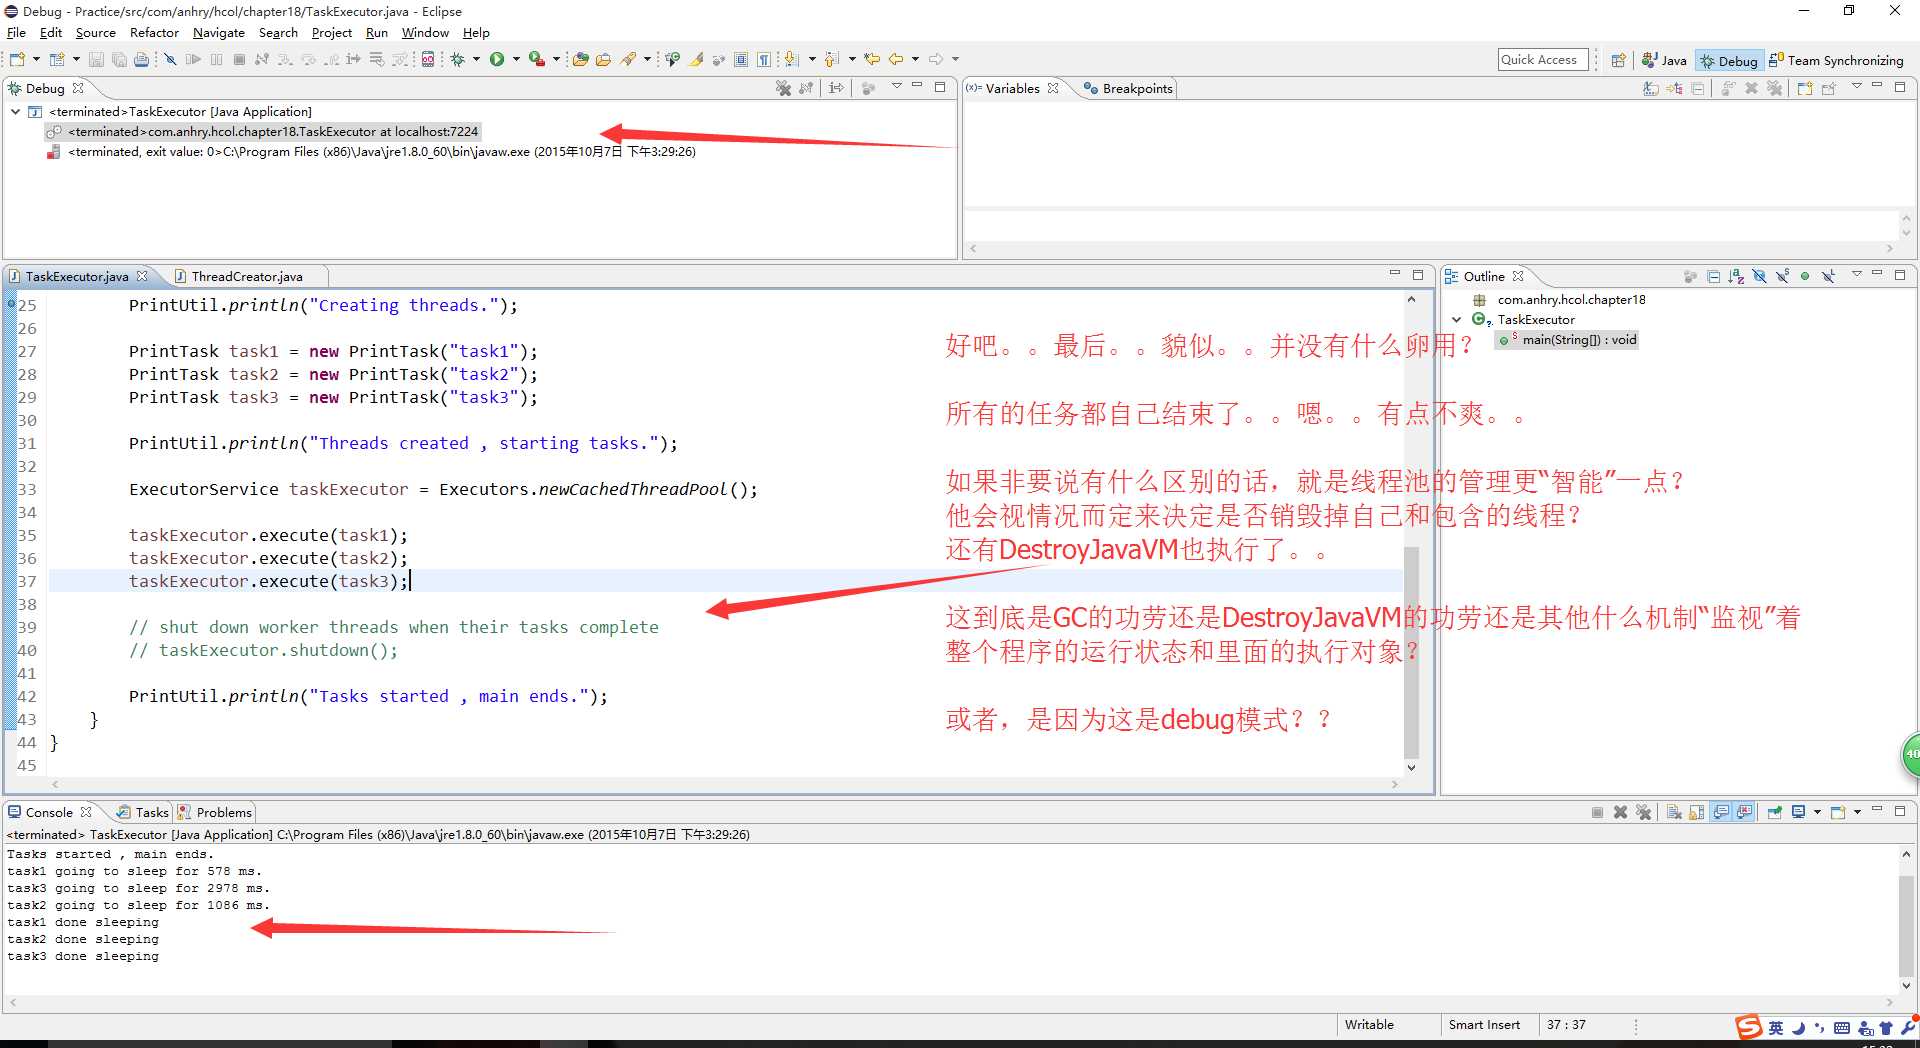Open the Window menu
The width and height of the screenshot is (1920, 1048).
click(425, 33)
